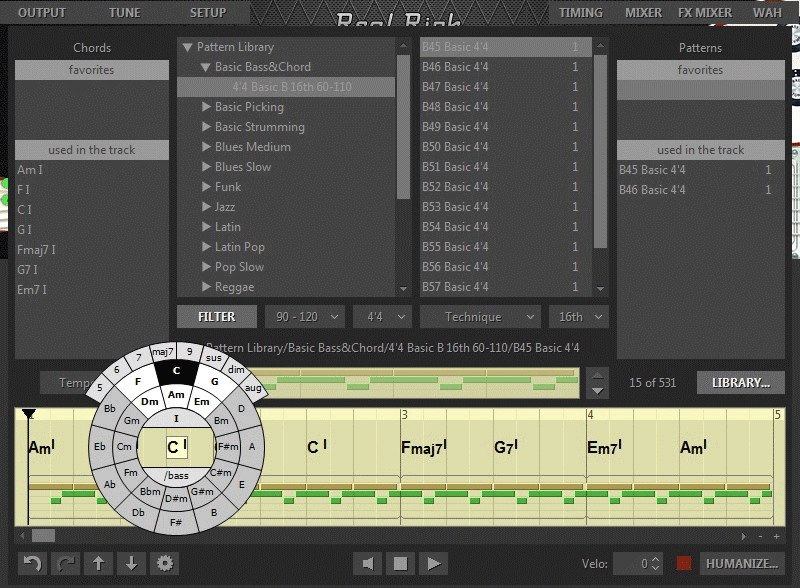Toggle the FILTER button
800x588 pixels.
point(217,317)
